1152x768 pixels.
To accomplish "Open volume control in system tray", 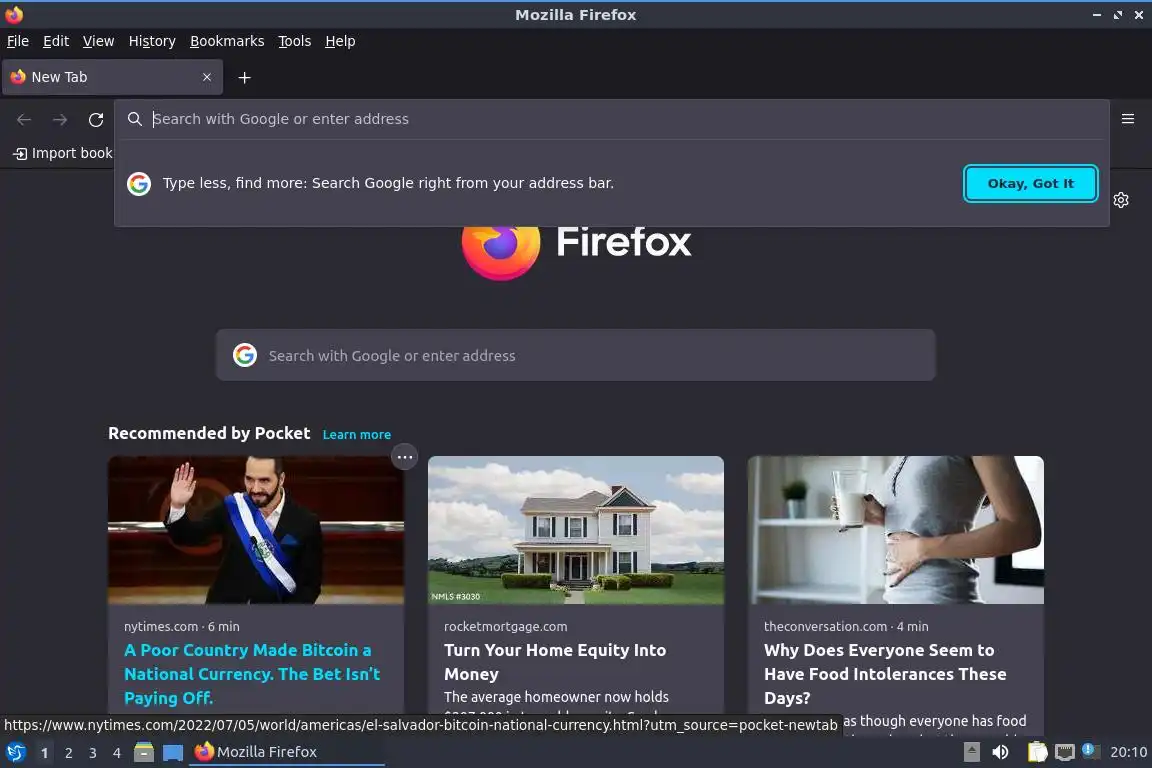I will coord(1000,752).
